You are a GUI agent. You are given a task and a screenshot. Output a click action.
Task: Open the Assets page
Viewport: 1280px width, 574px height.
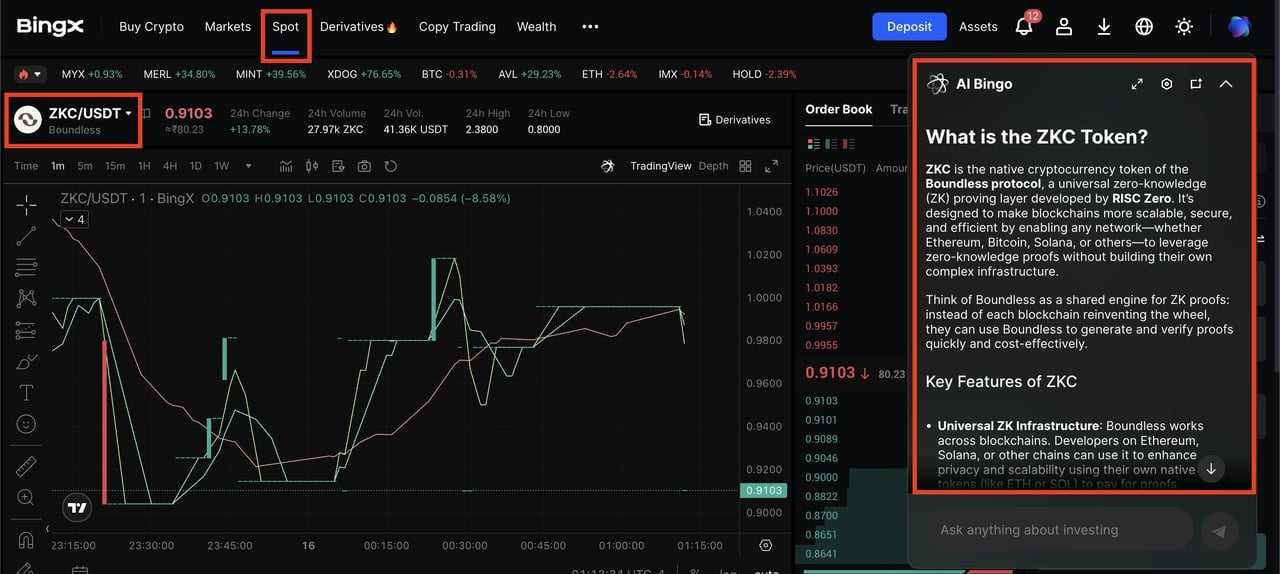(978, 27)
